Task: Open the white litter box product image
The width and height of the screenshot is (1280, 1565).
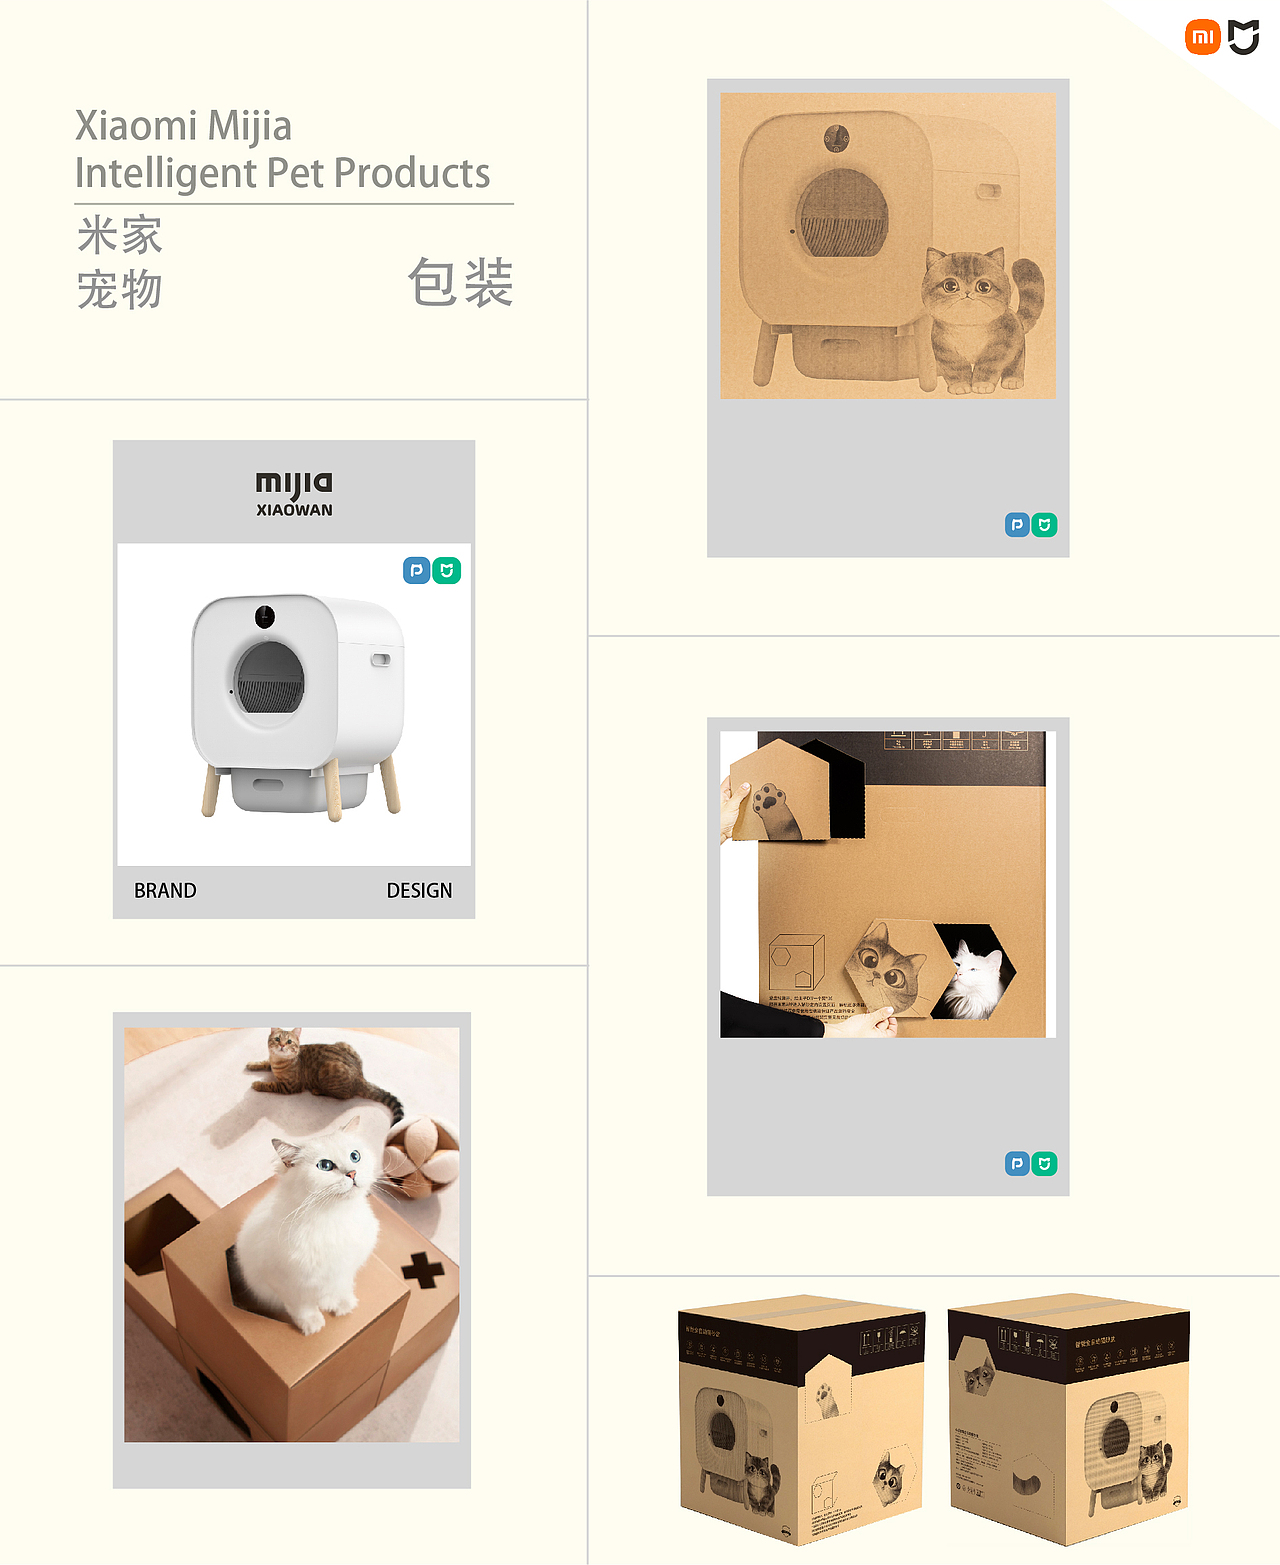Action: pos(294,705)
